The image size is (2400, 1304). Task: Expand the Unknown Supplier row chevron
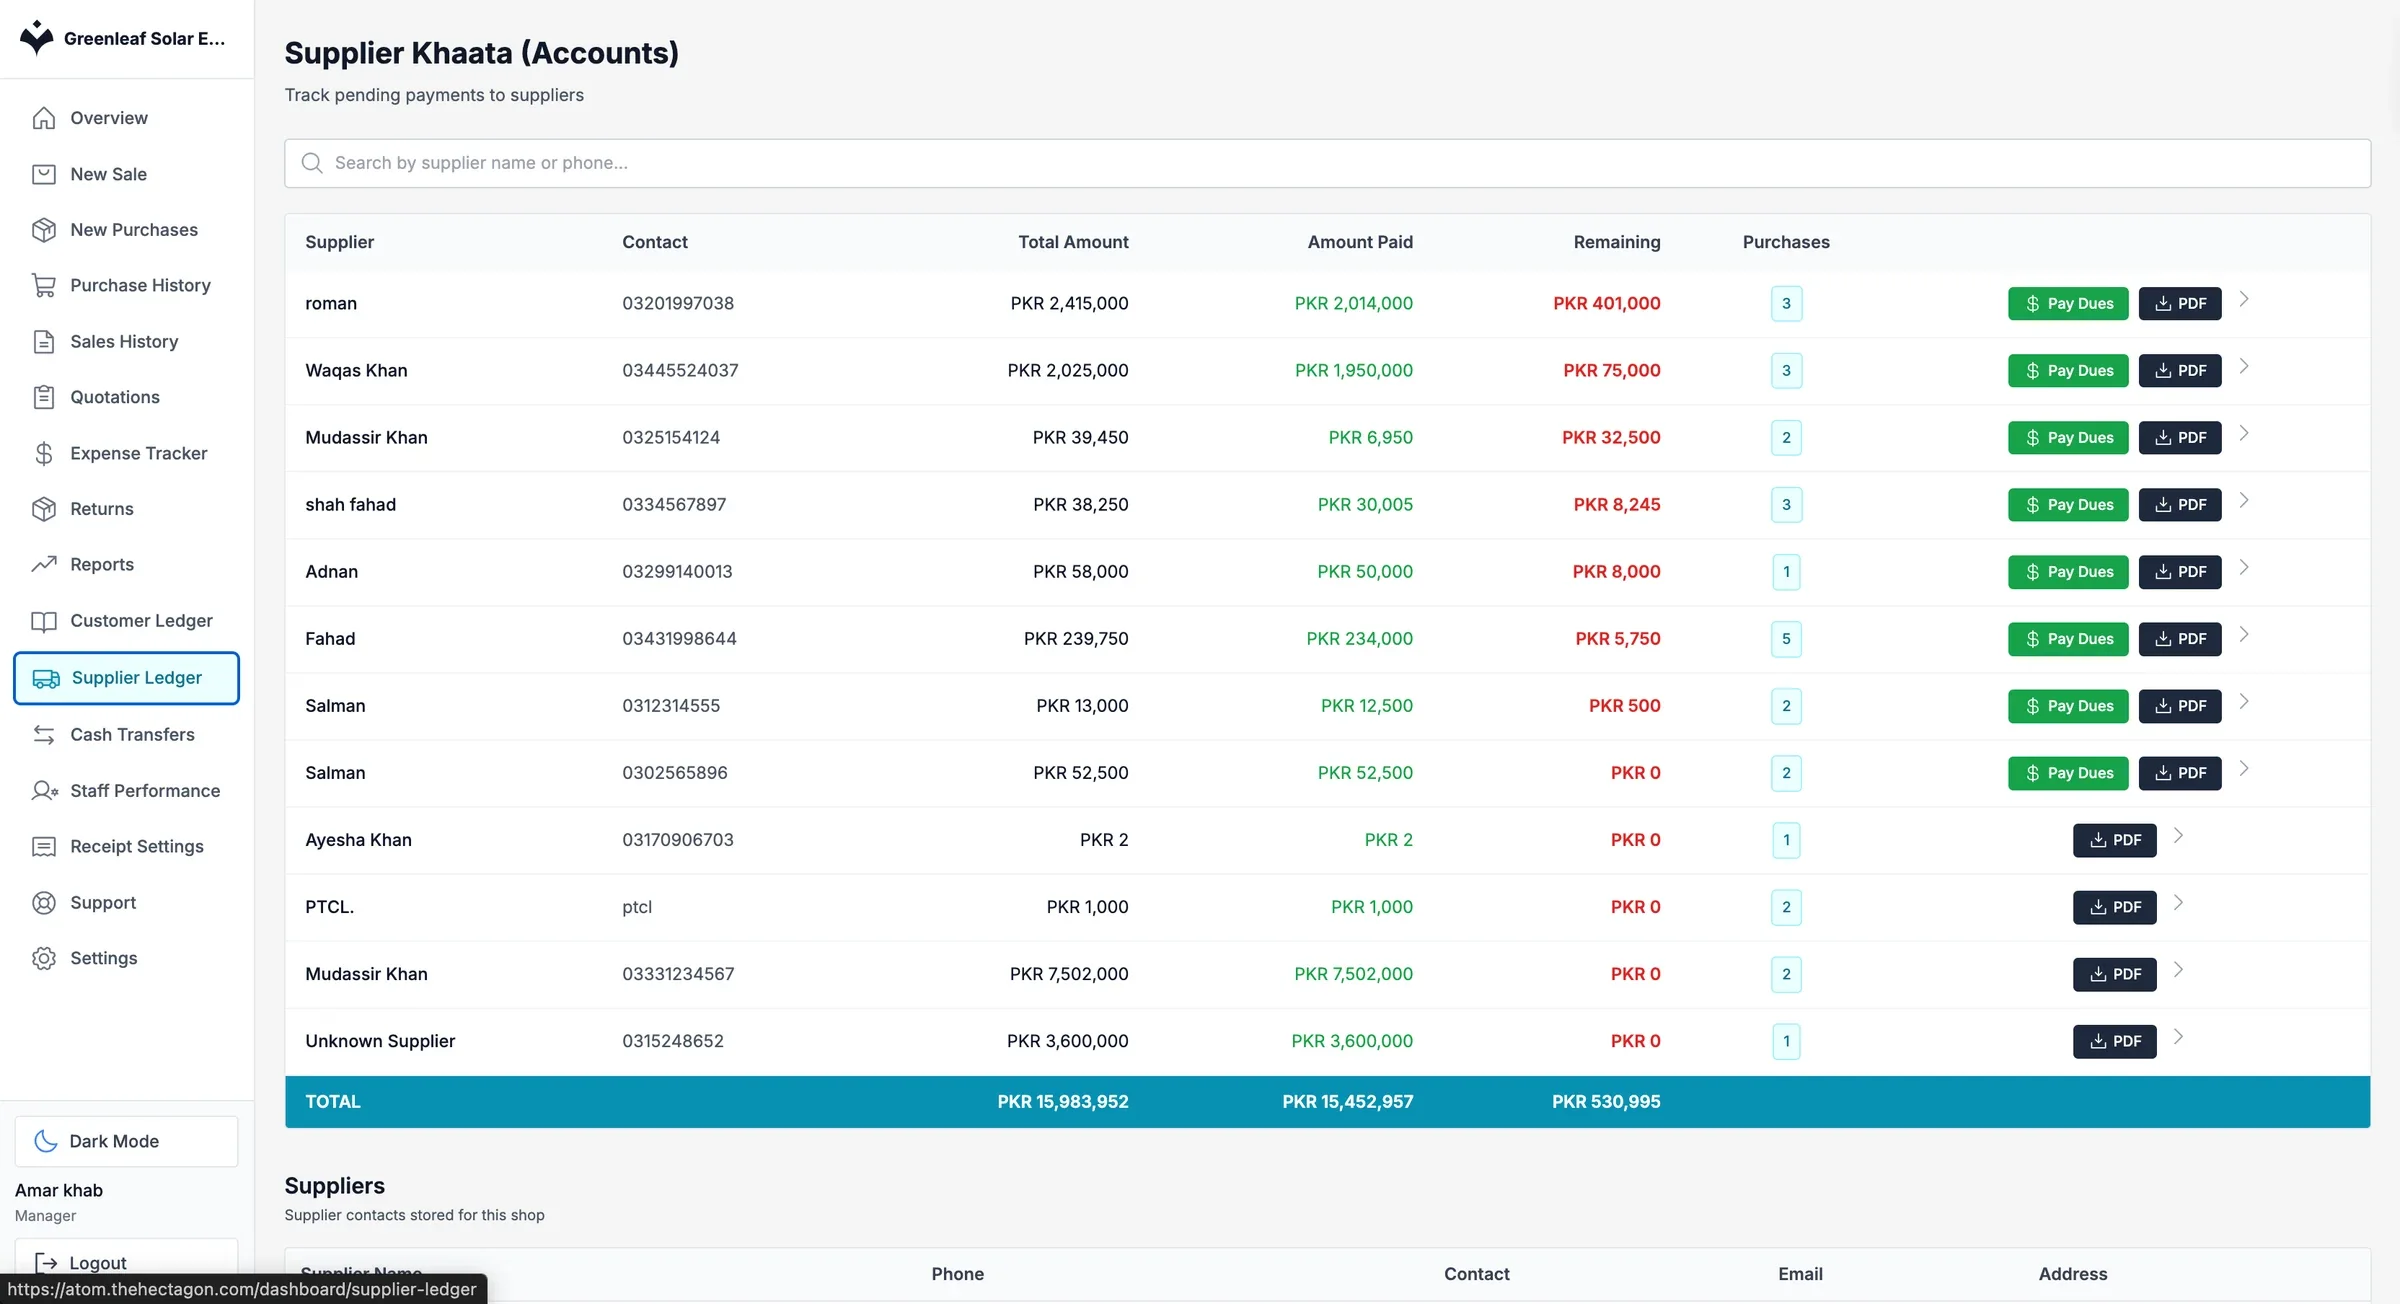click(x=2178, y=1036)
